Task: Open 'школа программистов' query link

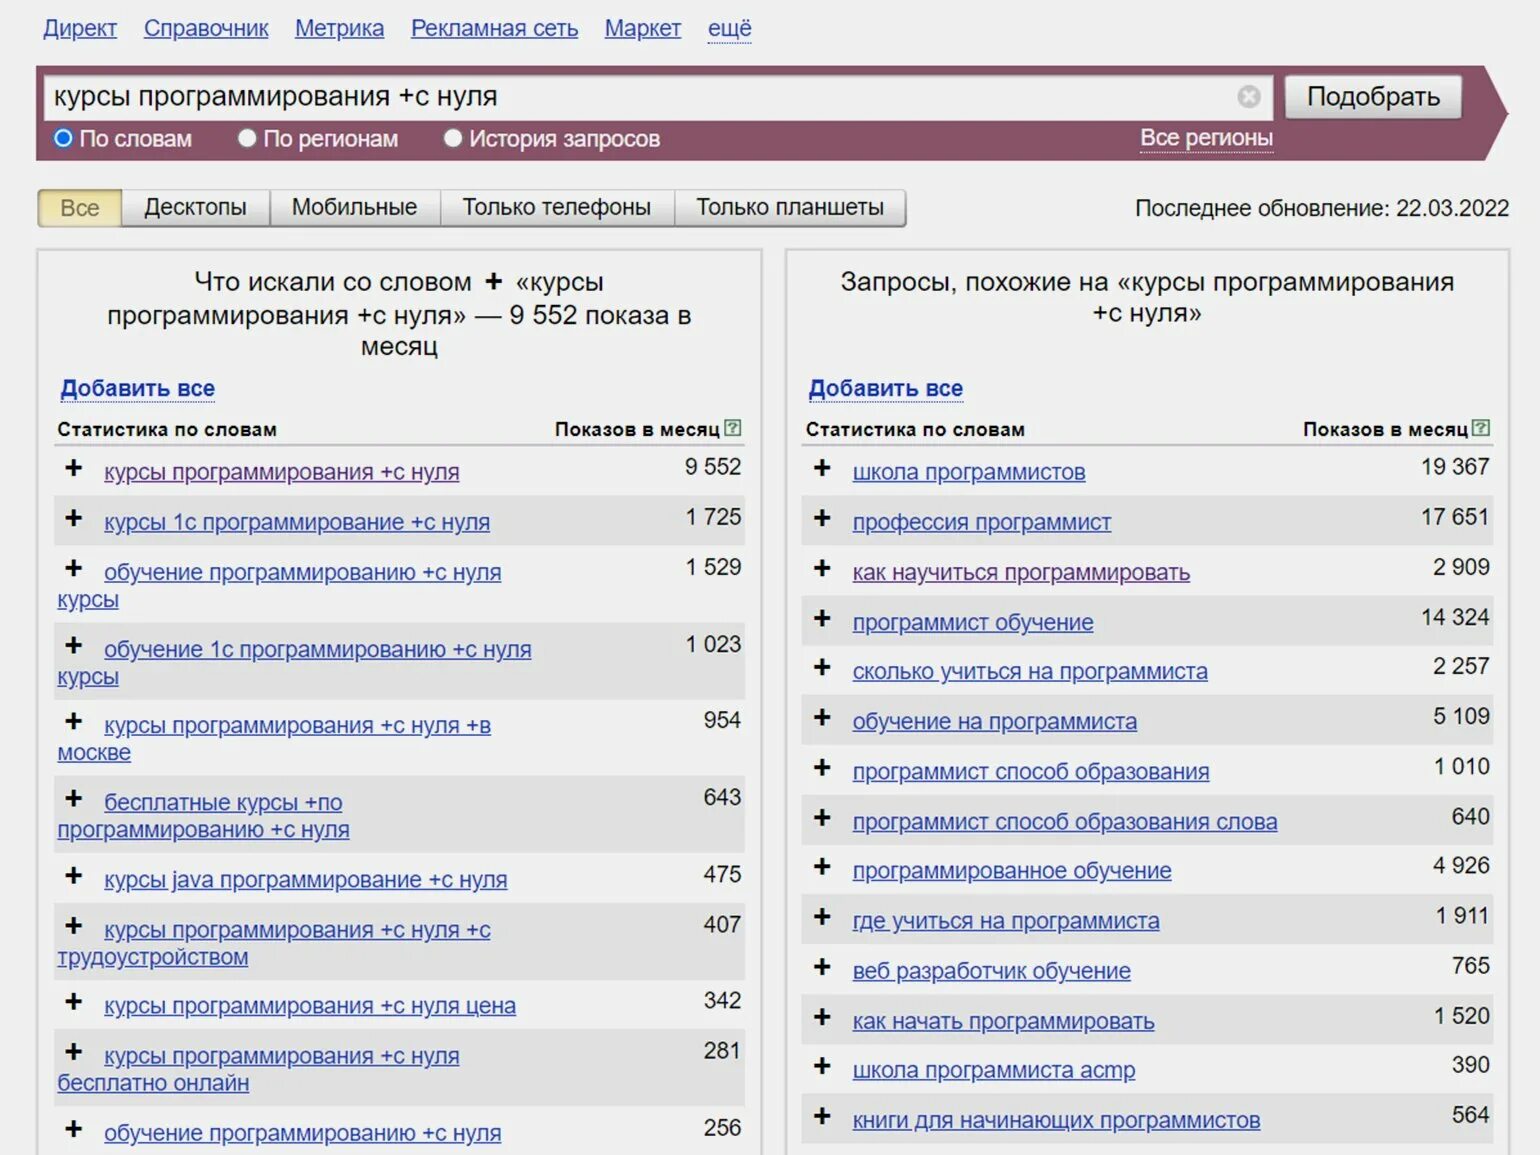Action: [968, 472]
